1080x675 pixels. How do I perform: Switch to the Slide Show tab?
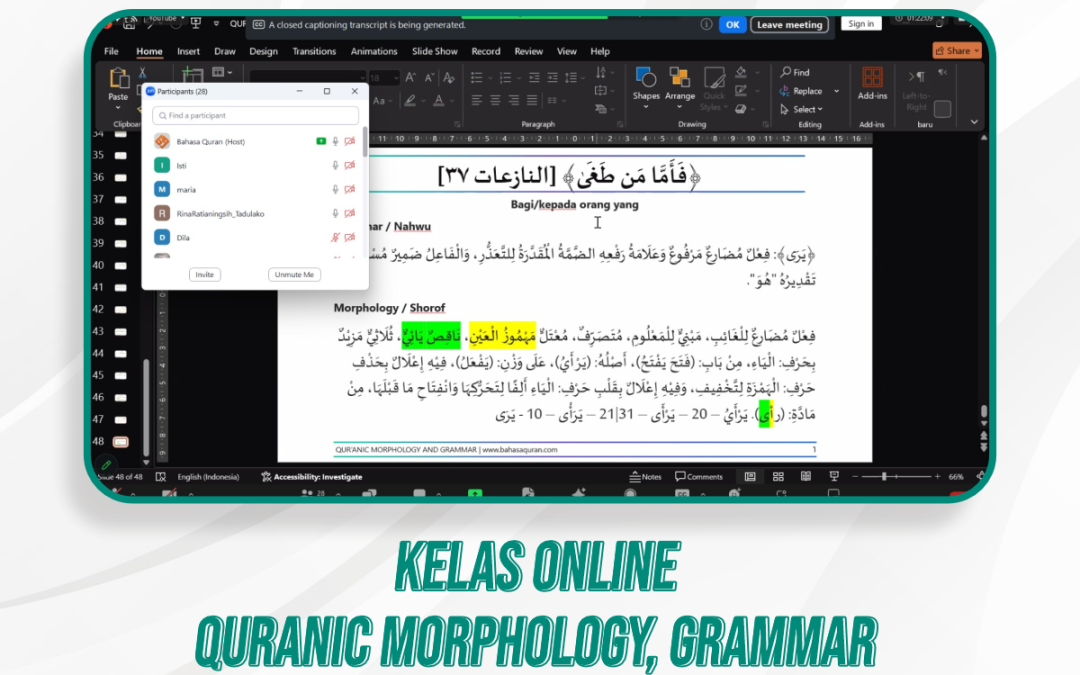click(x=435, y=51)
